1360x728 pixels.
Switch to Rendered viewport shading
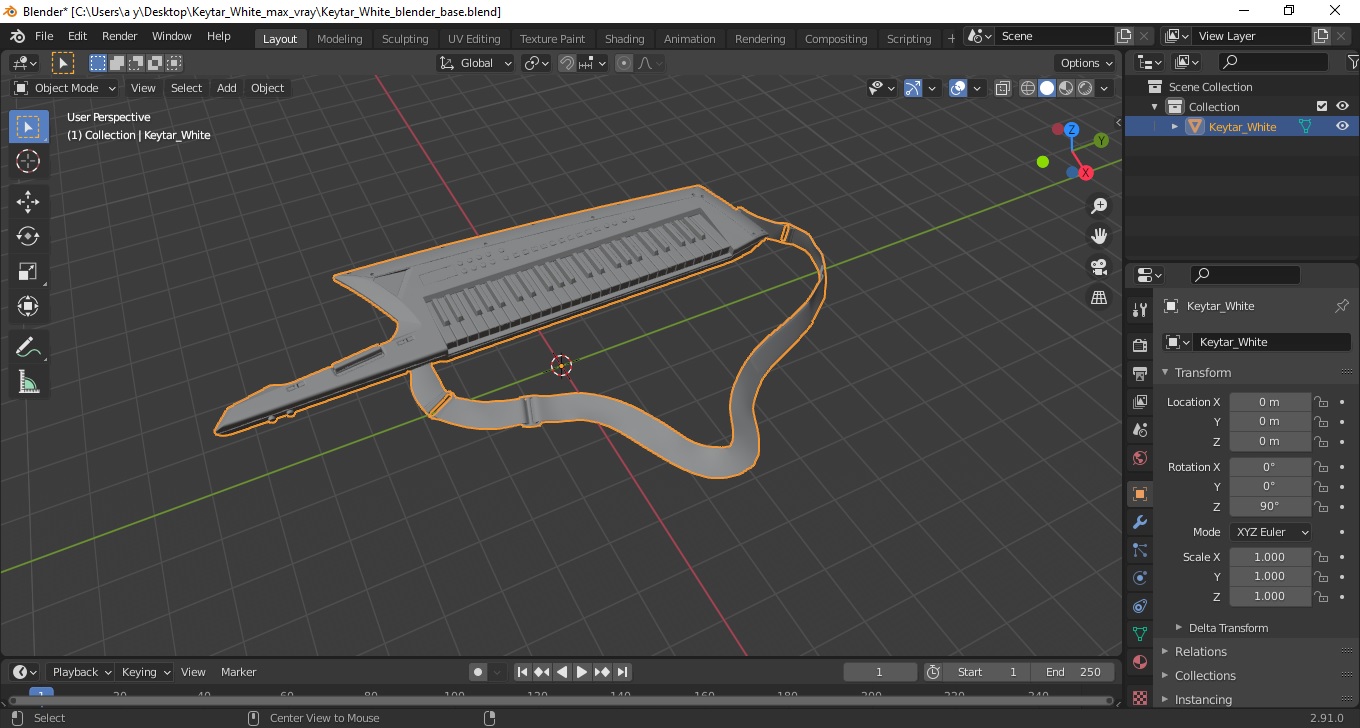coord(1085,88)
